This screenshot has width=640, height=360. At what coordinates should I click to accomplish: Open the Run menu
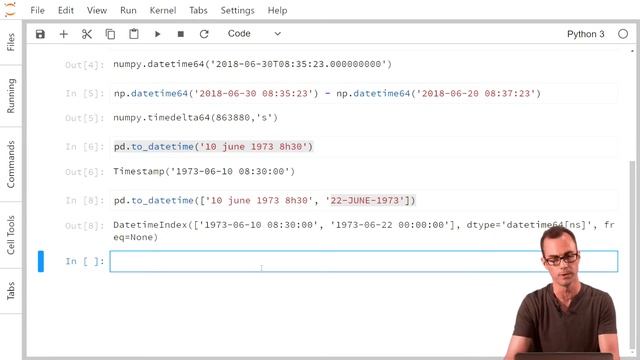(x=128, y=10)
